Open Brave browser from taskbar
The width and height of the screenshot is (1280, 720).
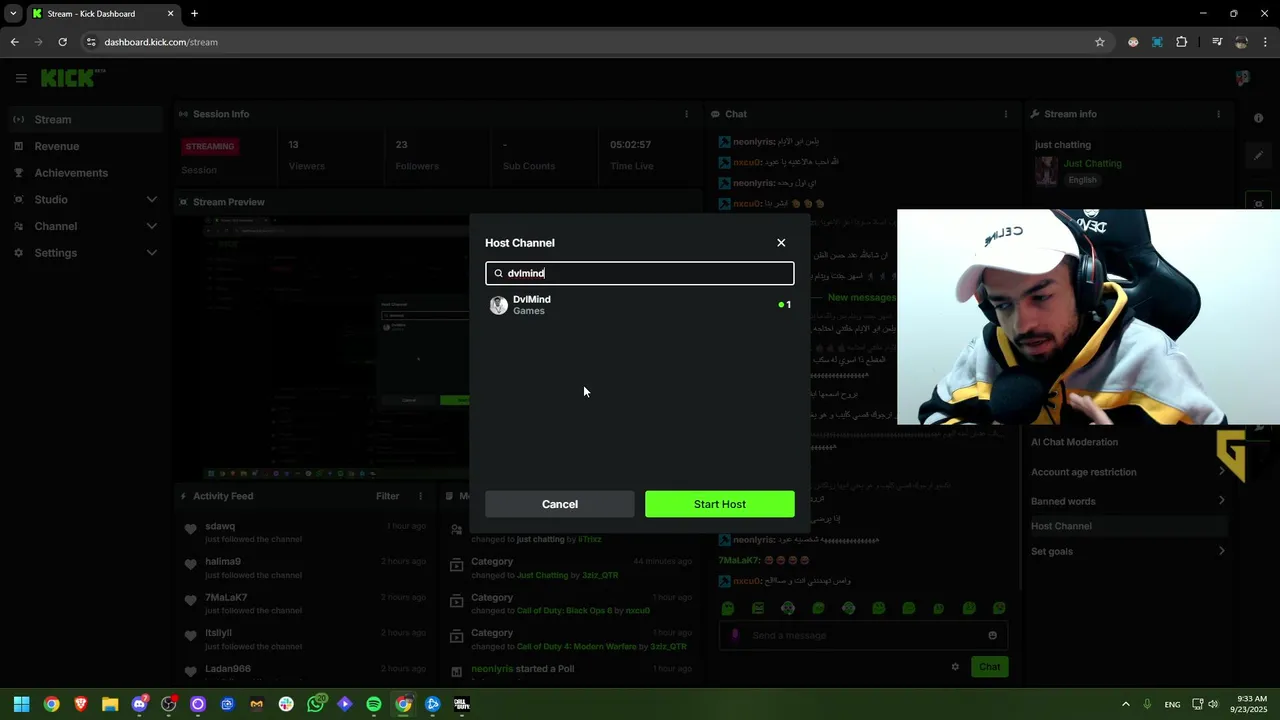click(x=81, y=704)
